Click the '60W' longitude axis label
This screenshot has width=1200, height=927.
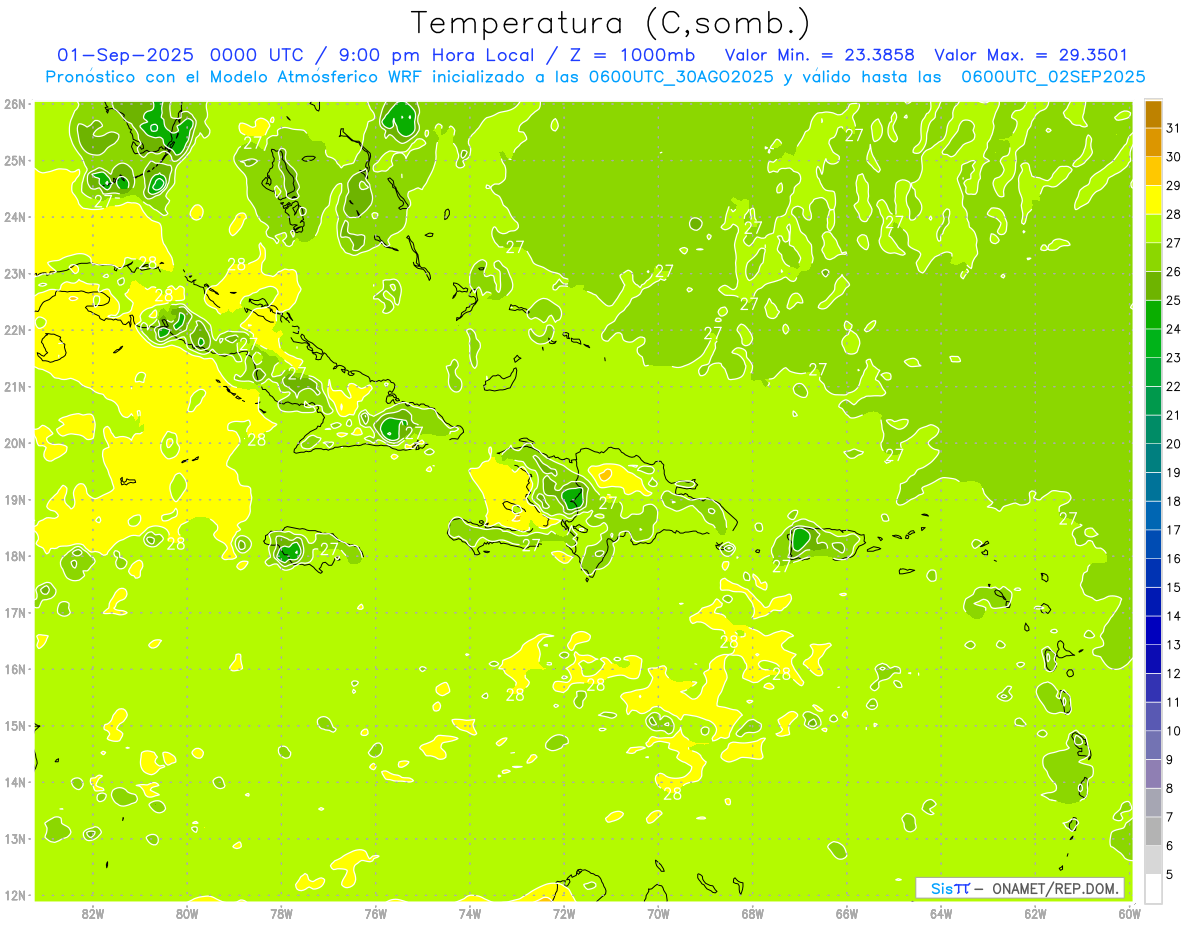coord(1130,913)
